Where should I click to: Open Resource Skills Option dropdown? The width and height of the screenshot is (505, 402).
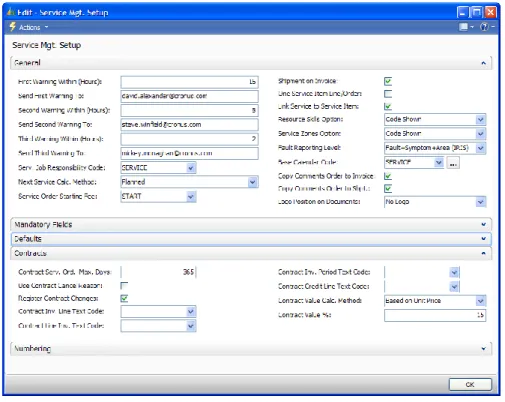click(x=480, y=119)
